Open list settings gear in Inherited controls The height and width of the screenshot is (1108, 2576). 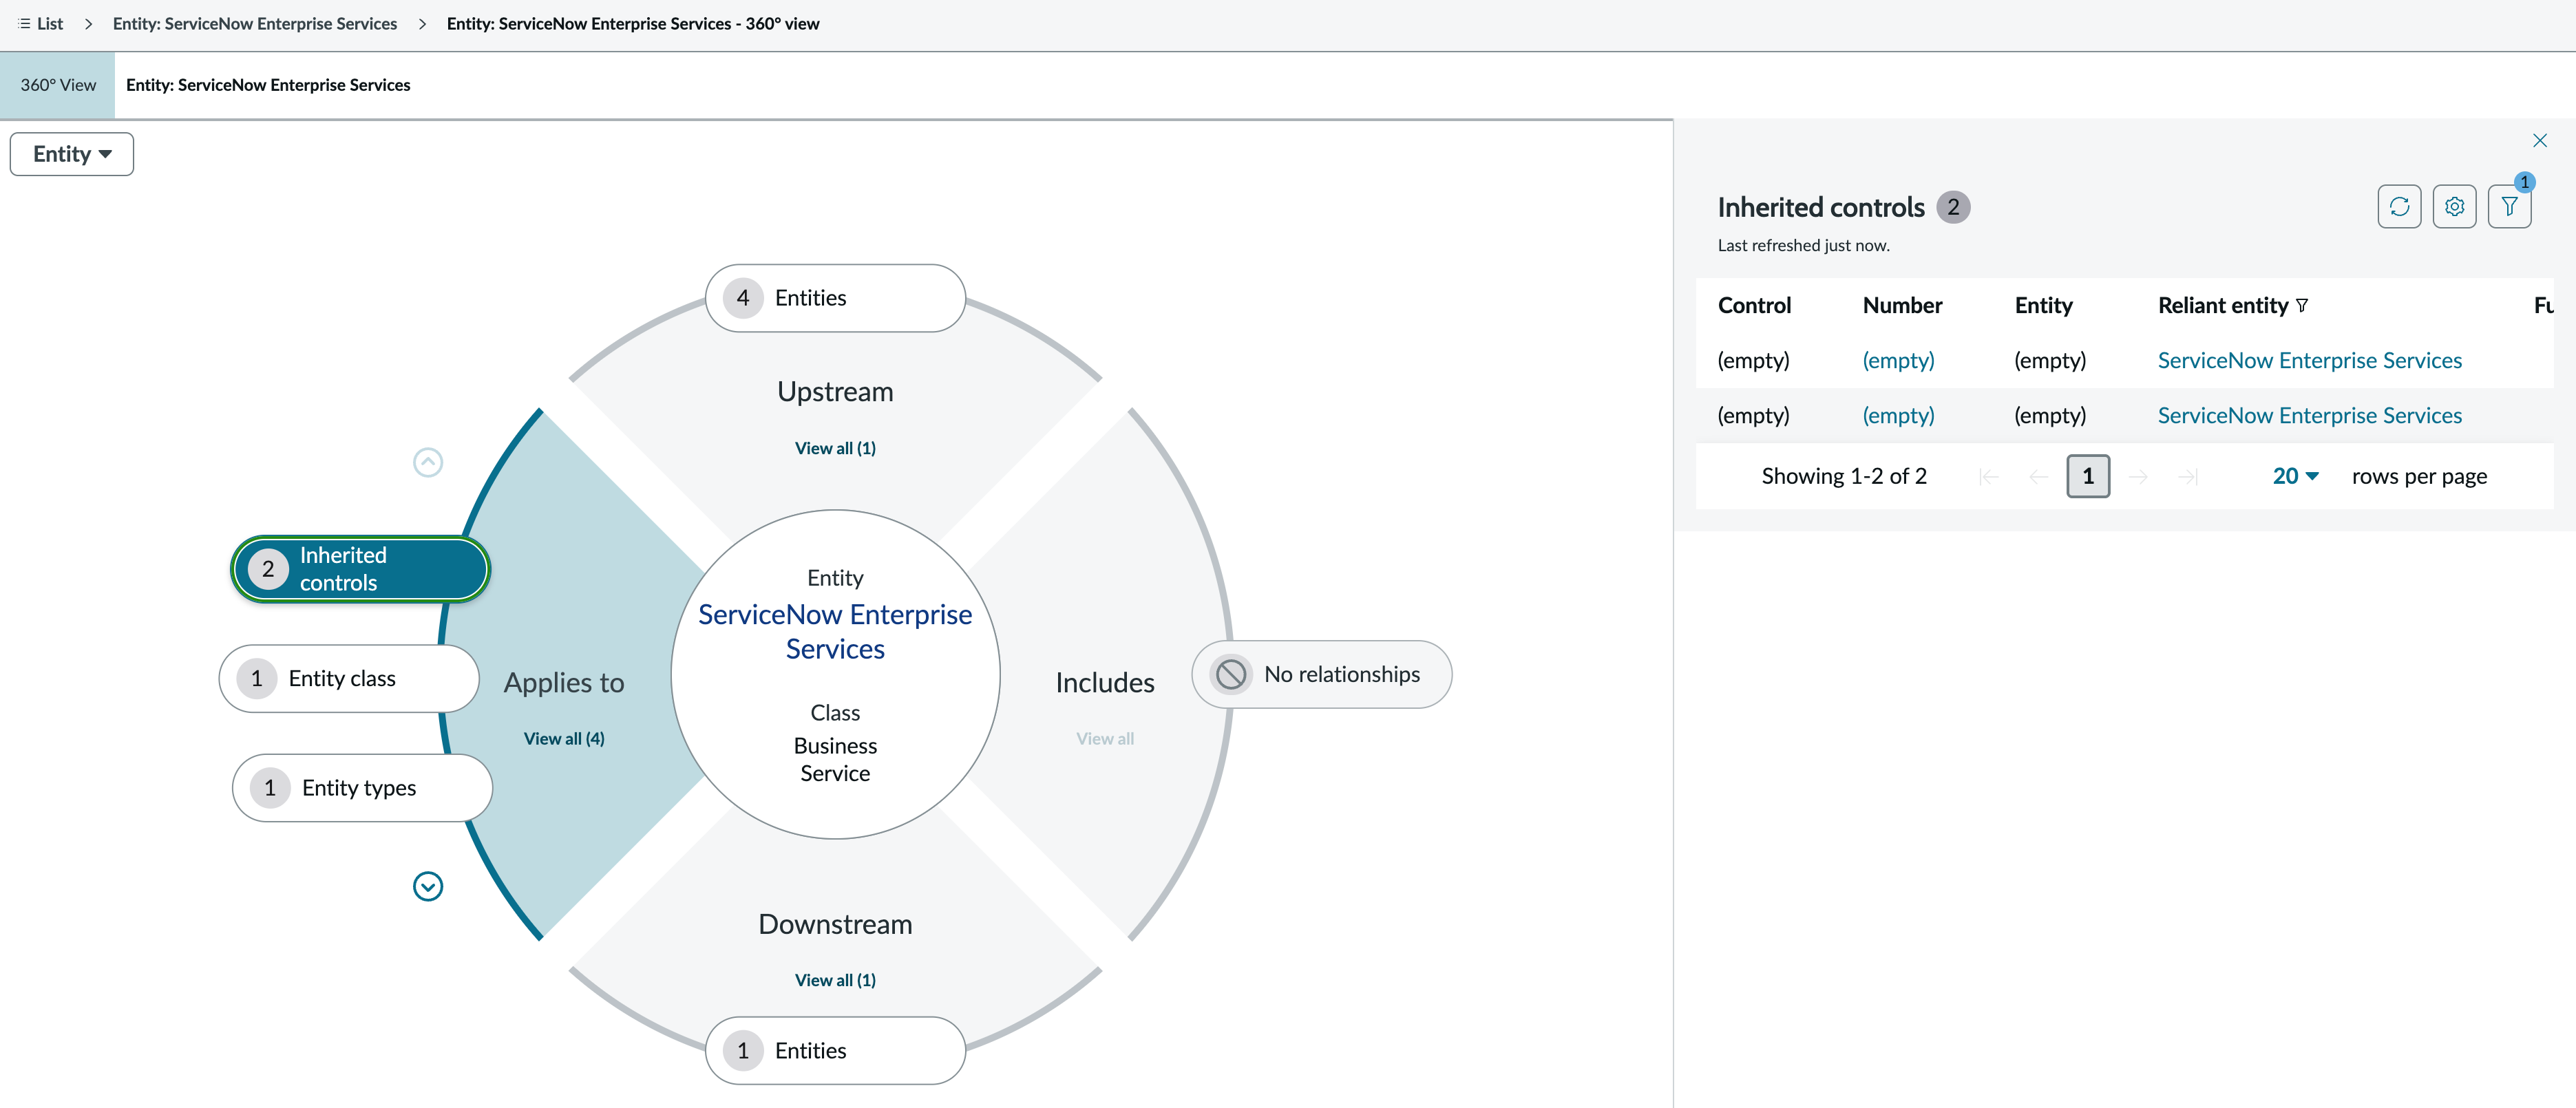2454,207
